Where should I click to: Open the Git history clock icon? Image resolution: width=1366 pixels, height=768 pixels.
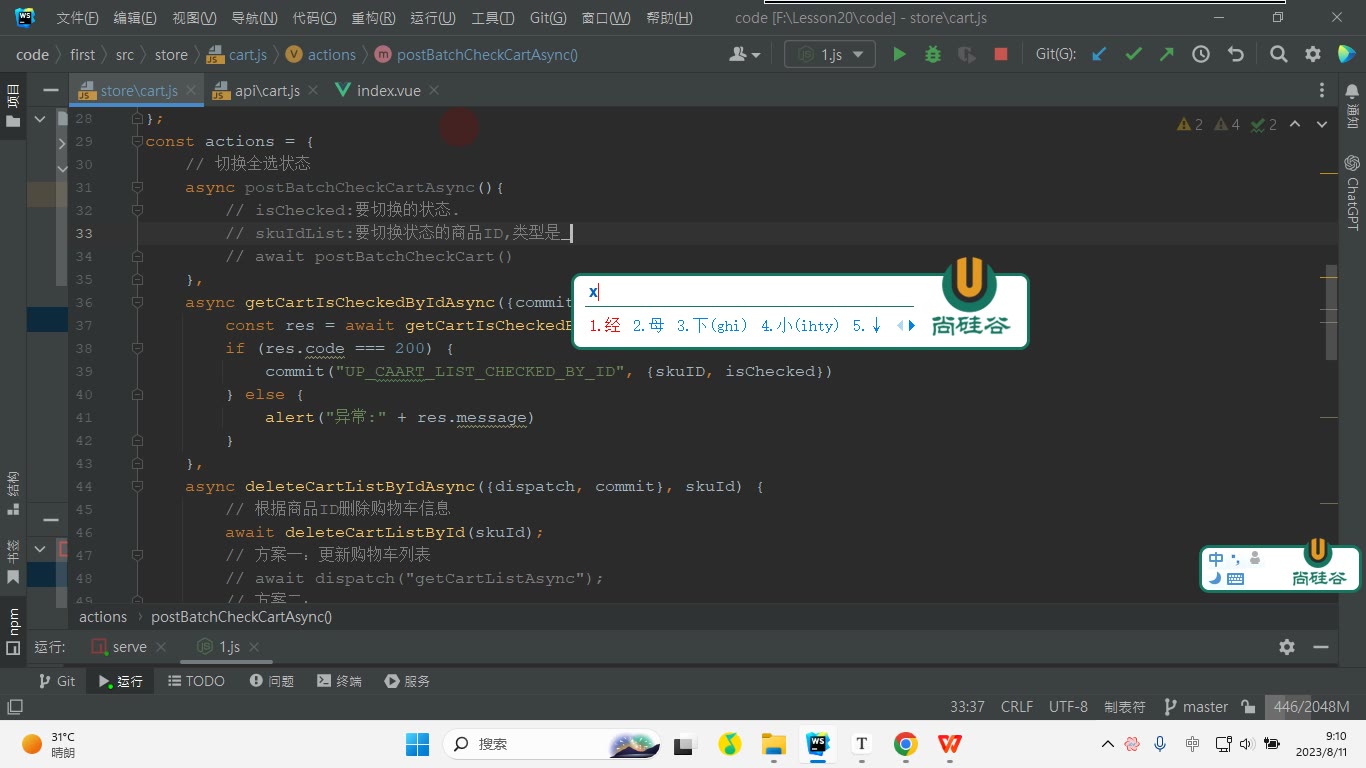point(1201,54)
